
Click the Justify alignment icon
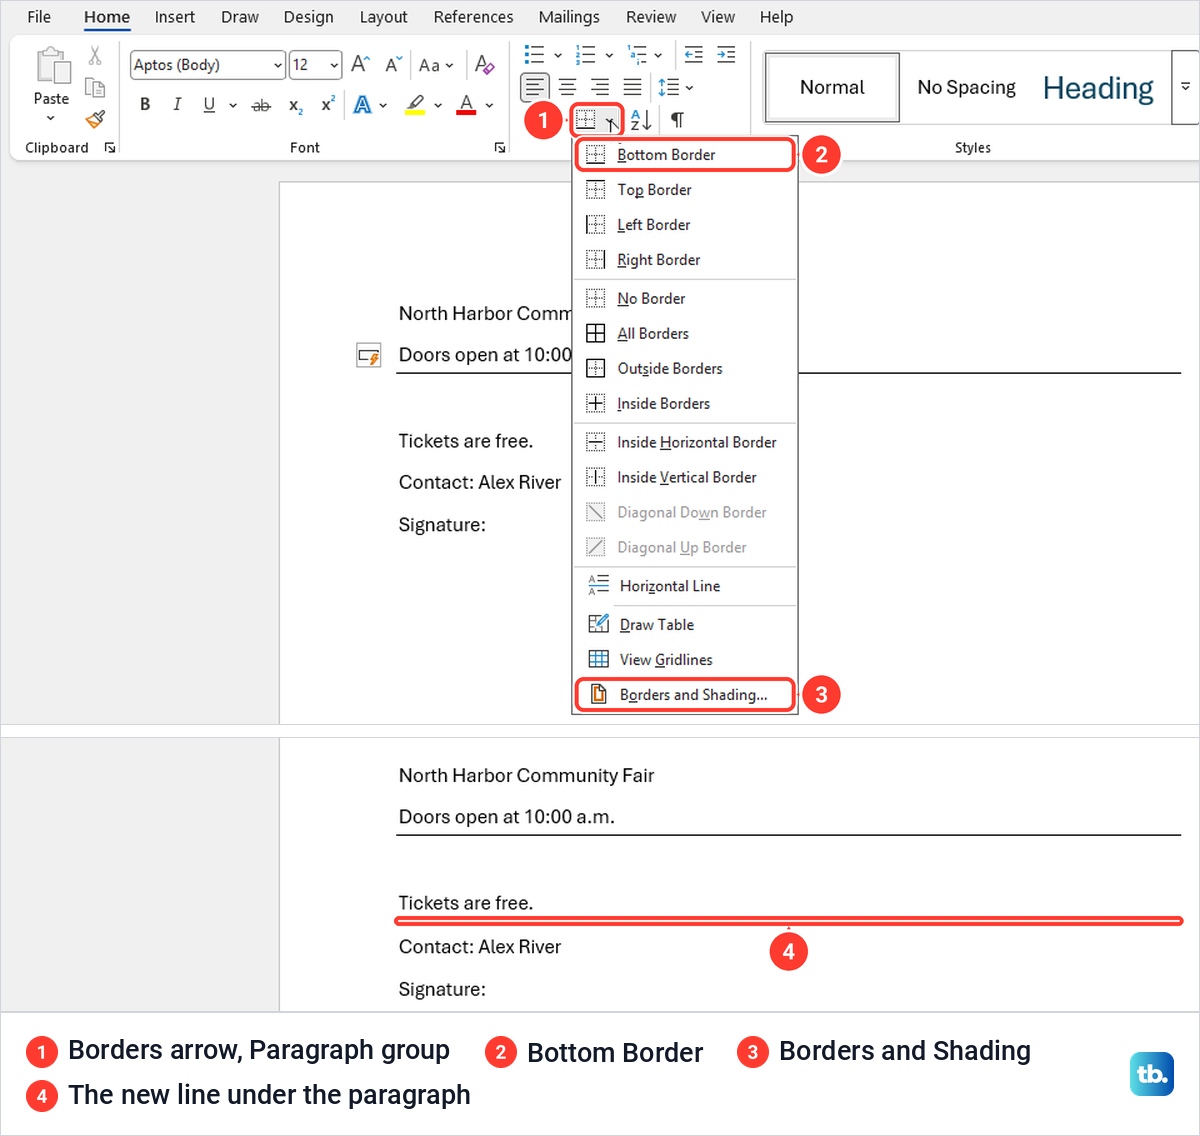point(633,87)
